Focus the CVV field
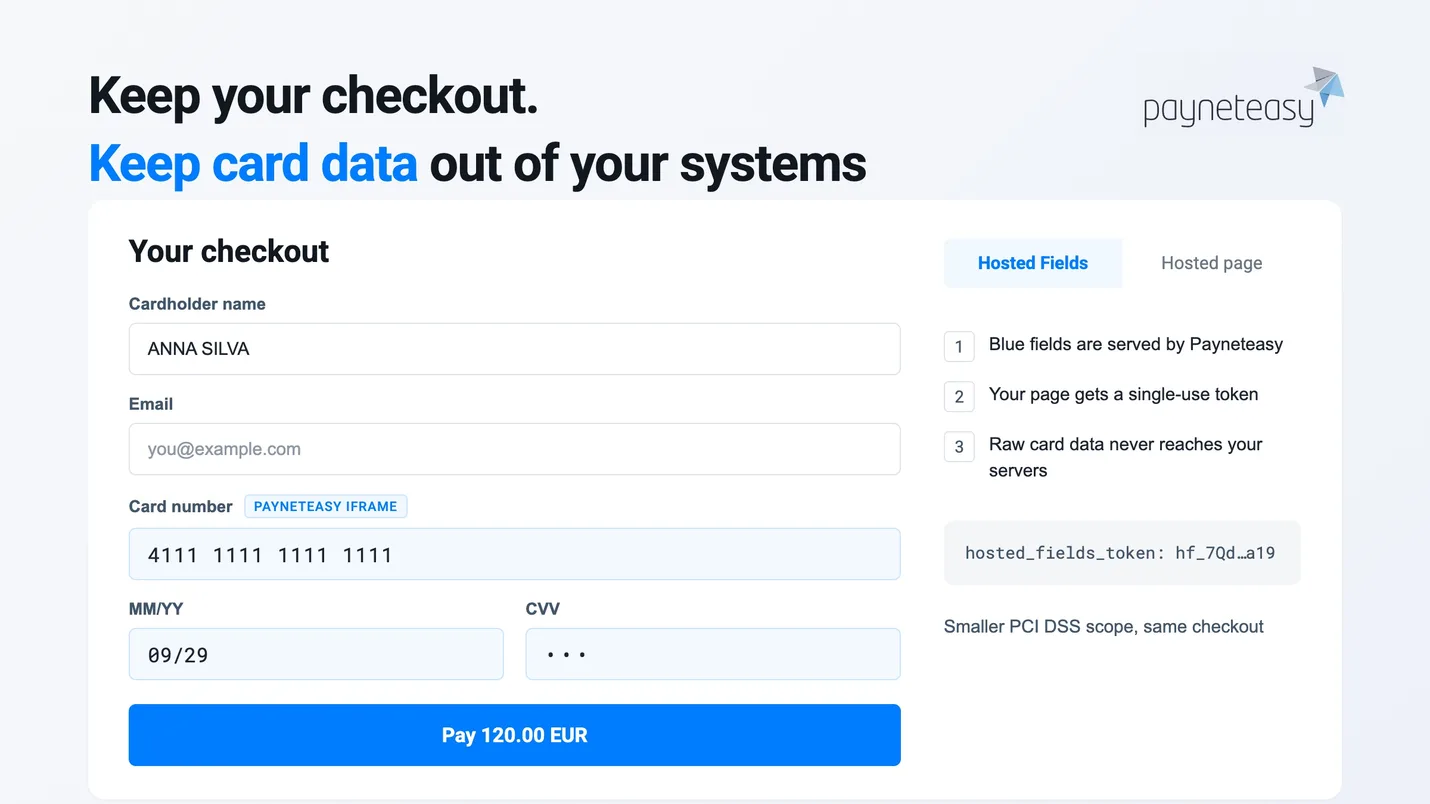Screen dimensions: 1430x804 pos(713,654)
